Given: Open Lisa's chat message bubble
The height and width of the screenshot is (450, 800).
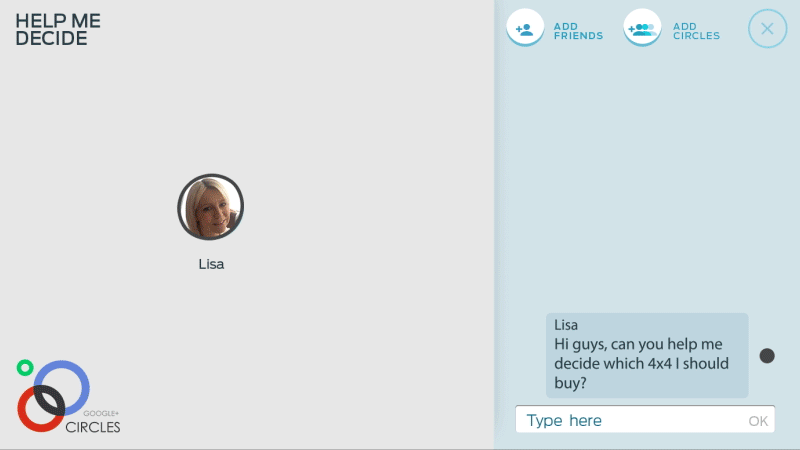Looking at the screenshot, I should (x=647, y=355).
